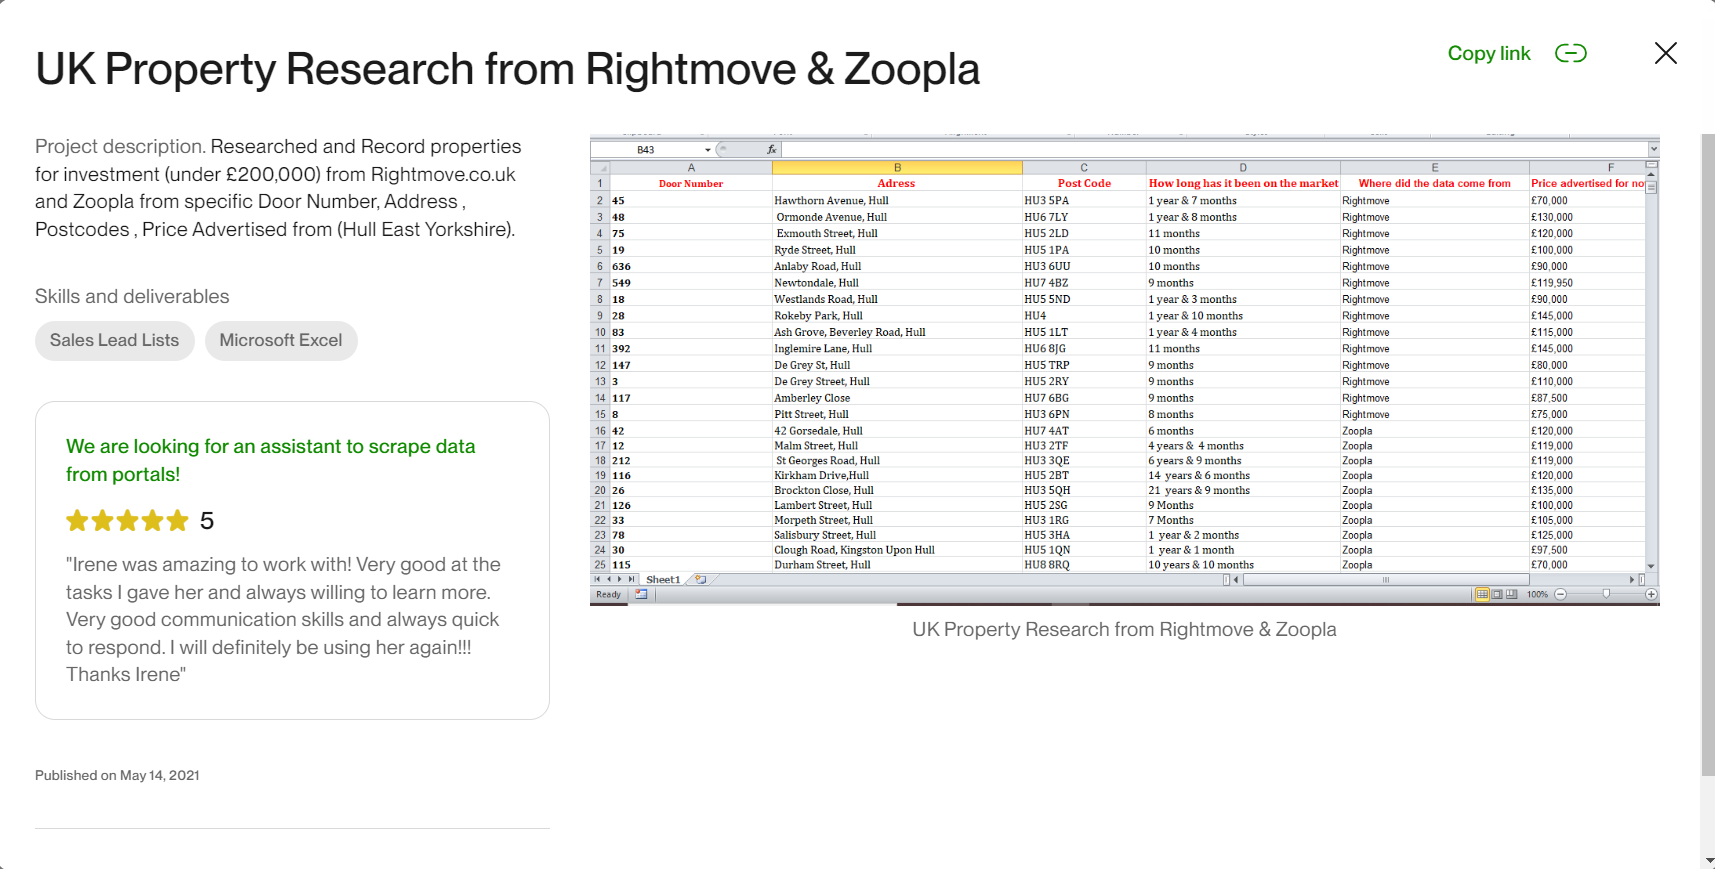1715x869 pixels.
Task: Open the Name Box dropdown arrow beside B43
Action: tap(708, 150)
